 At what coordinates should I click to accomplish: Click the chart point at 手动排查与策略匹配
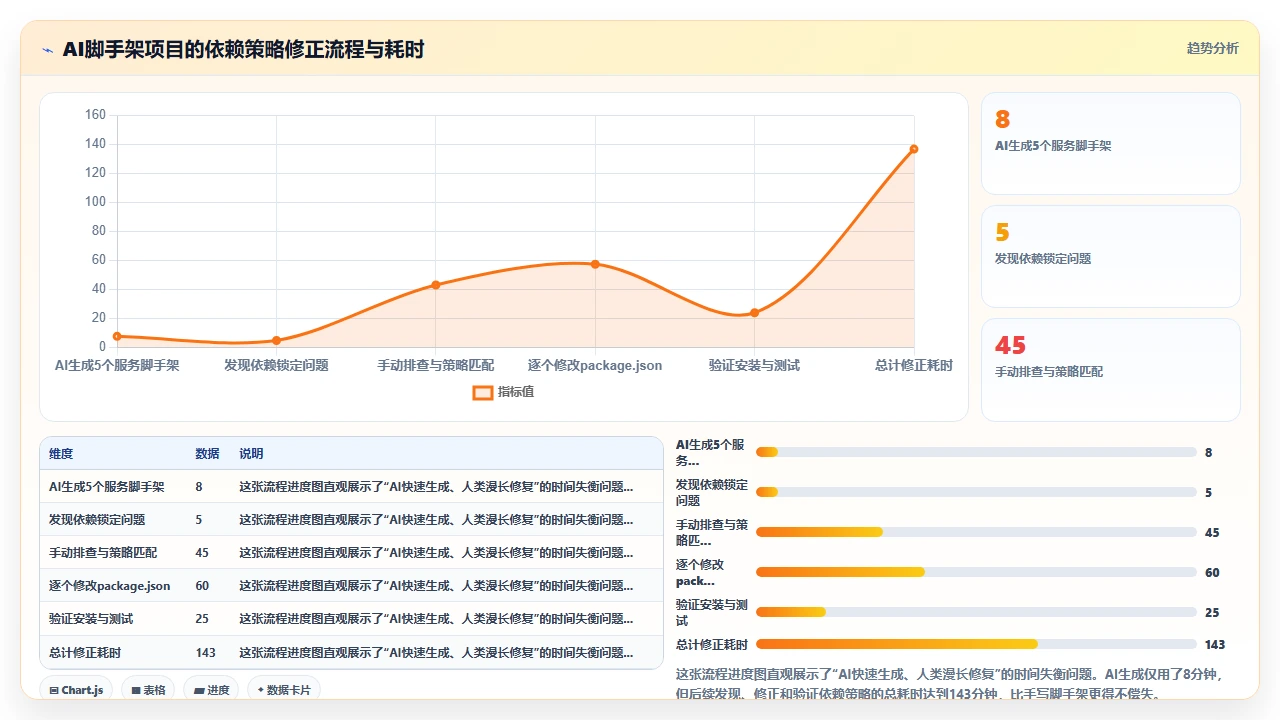tap(436, 285)
